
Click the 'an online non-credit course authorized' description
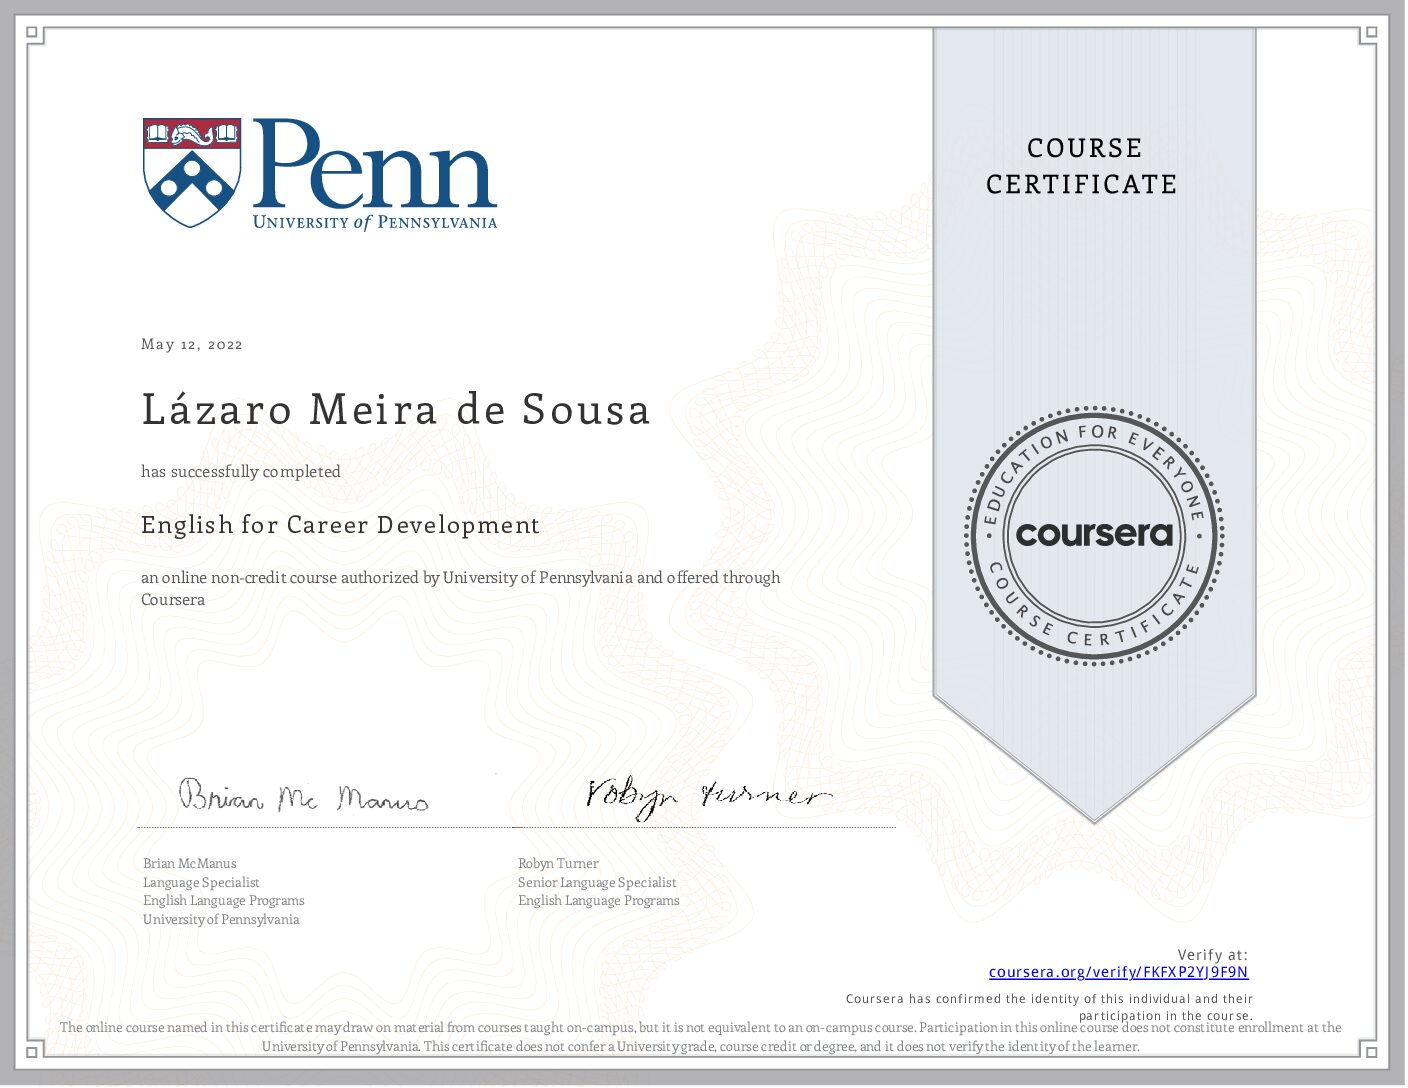[461, 588]
